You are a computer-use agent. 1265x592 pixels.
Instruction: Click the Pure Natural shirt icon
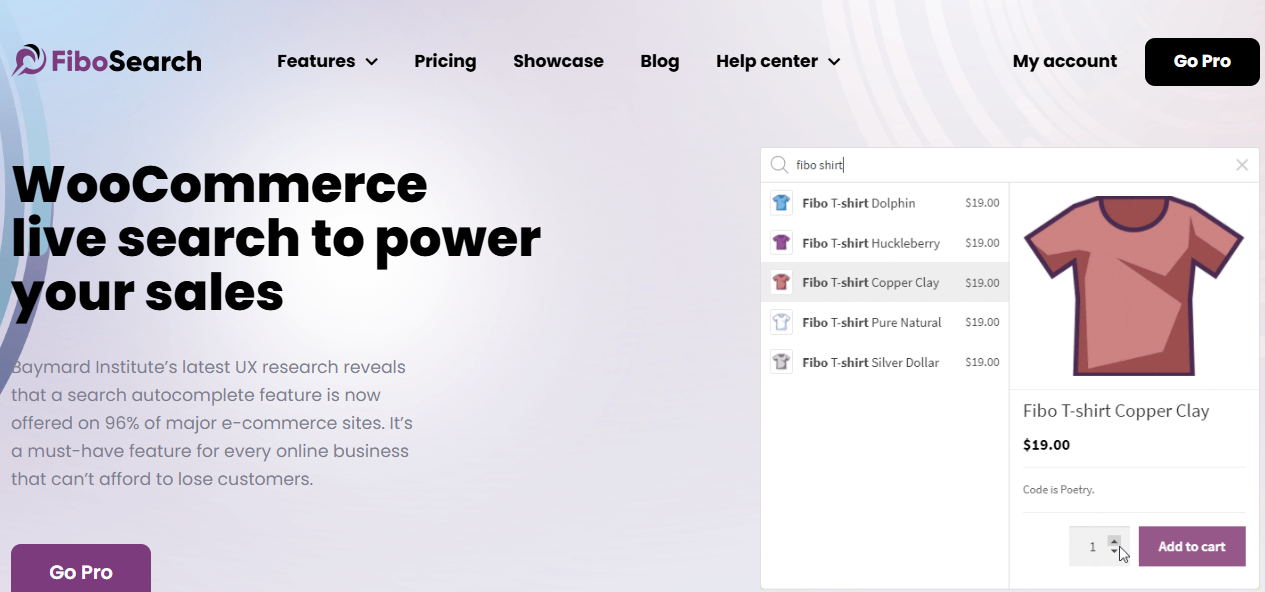[781, 322]
